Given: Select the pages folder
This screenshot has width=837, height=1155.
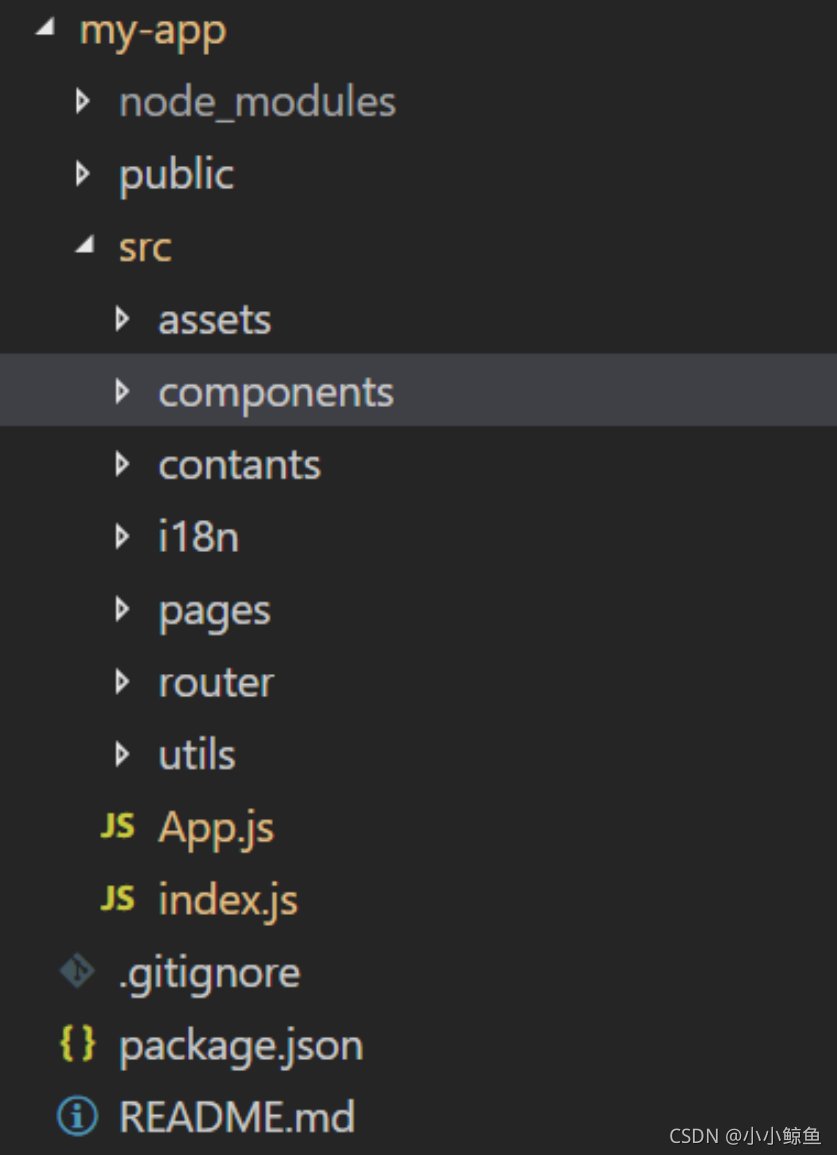Looking at the screenshot, I should pos(214,611).
